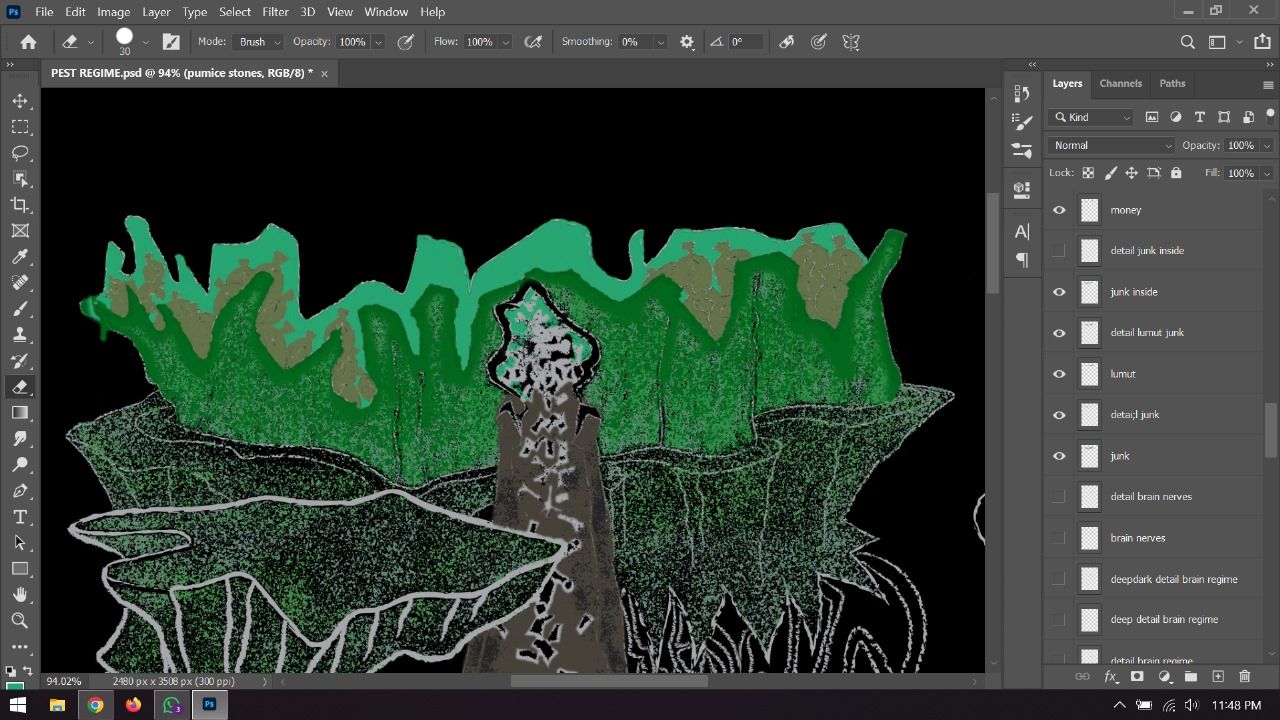Select the lumut layer name
Screen dimensions: 1280x720
tap(1123, 374)
